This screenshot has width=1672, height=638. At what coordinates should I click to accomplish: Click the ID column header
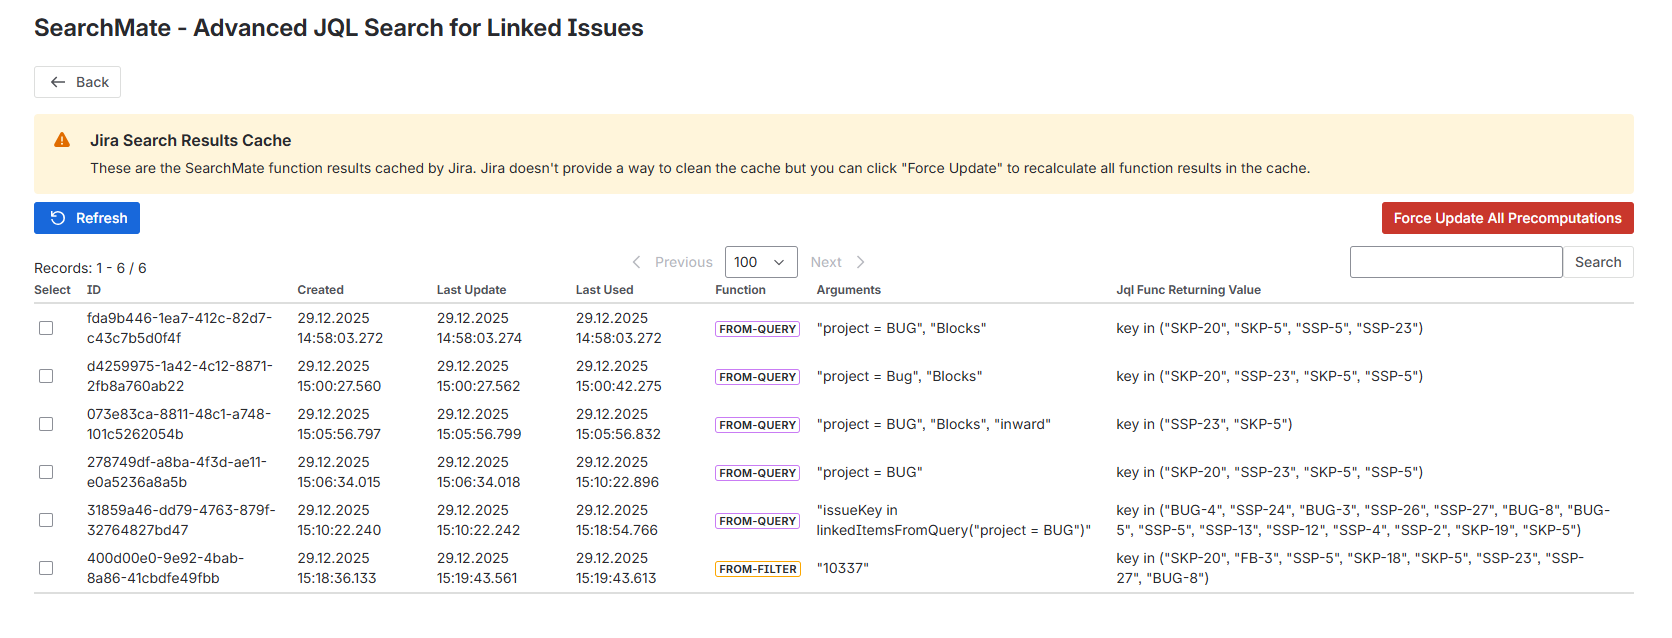94,290
